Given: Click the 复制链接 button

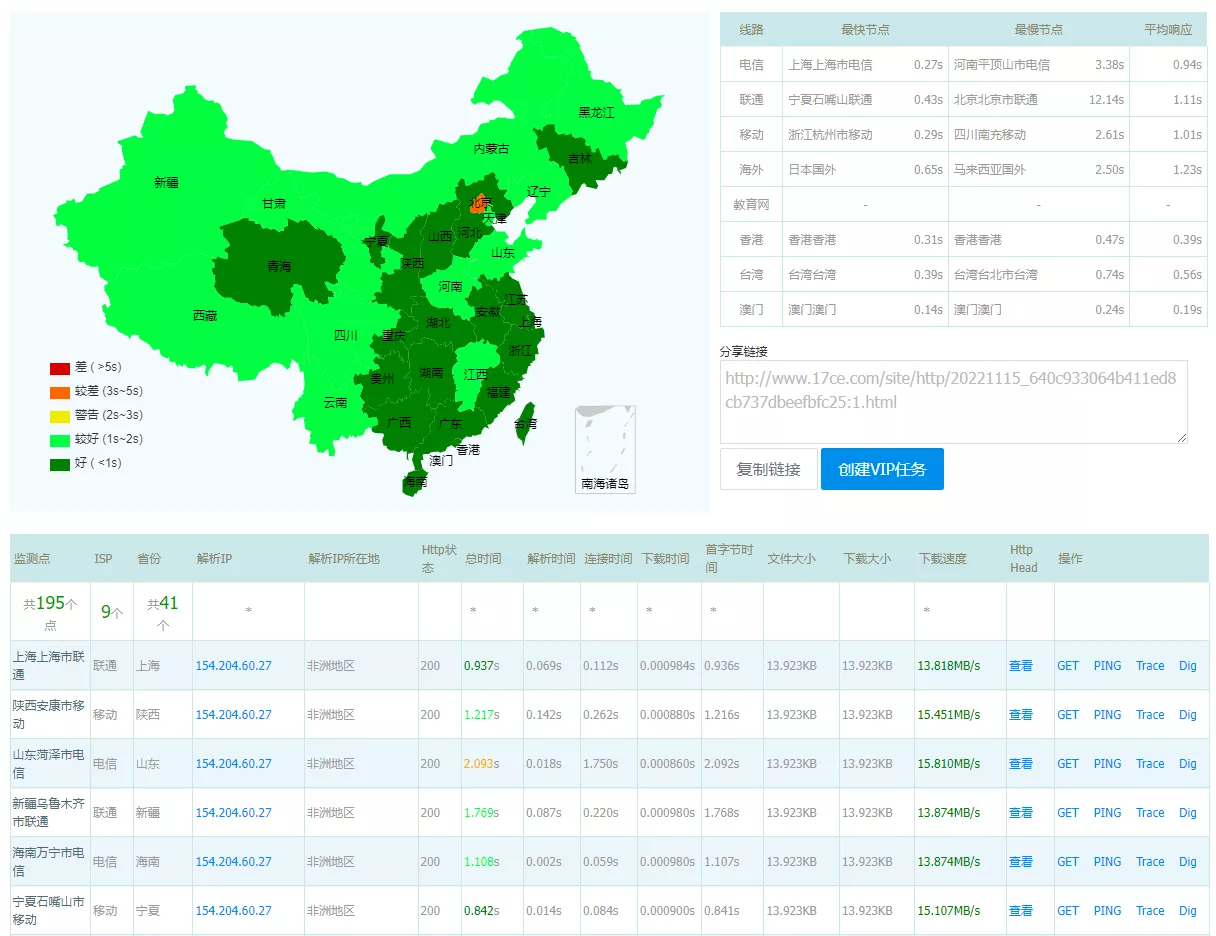Looking at the screenshot, I should 768,469.
